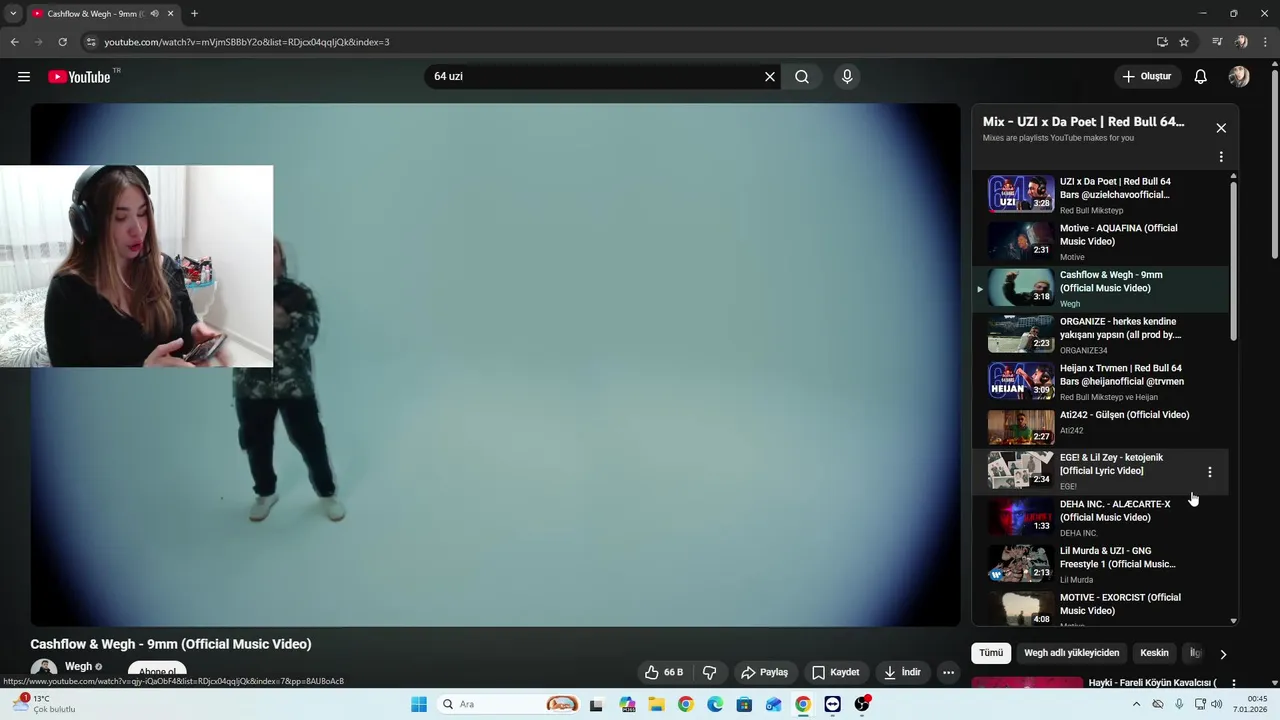Image resolution: width=1280 pixels, height=720 pixels.
Task: Open the Wegh channel avatar
Action: (x=43, y=672)
